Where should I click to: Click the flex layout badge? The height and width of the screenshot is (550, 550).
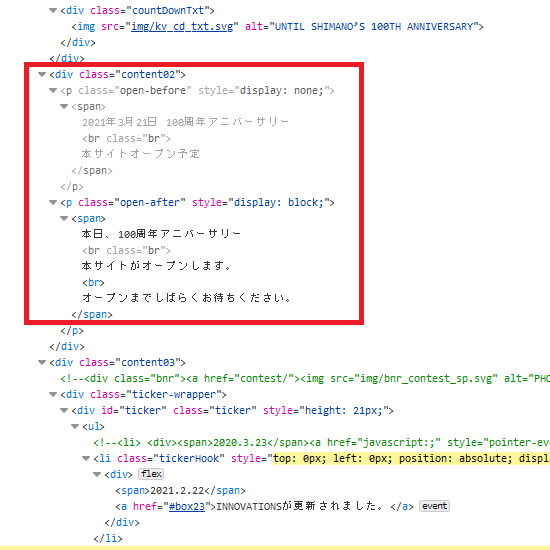pyautogui.click(x=151, y=474)
